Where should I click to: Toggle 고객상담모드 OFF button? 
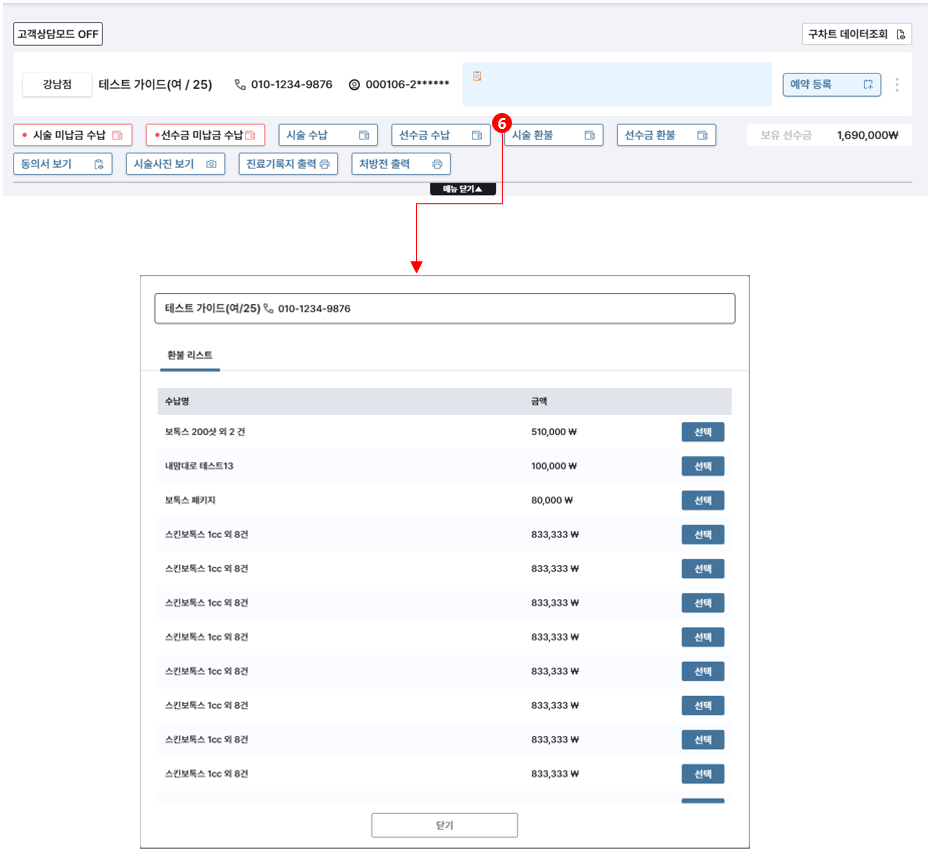pyautogui.click(x=58, y=34)
